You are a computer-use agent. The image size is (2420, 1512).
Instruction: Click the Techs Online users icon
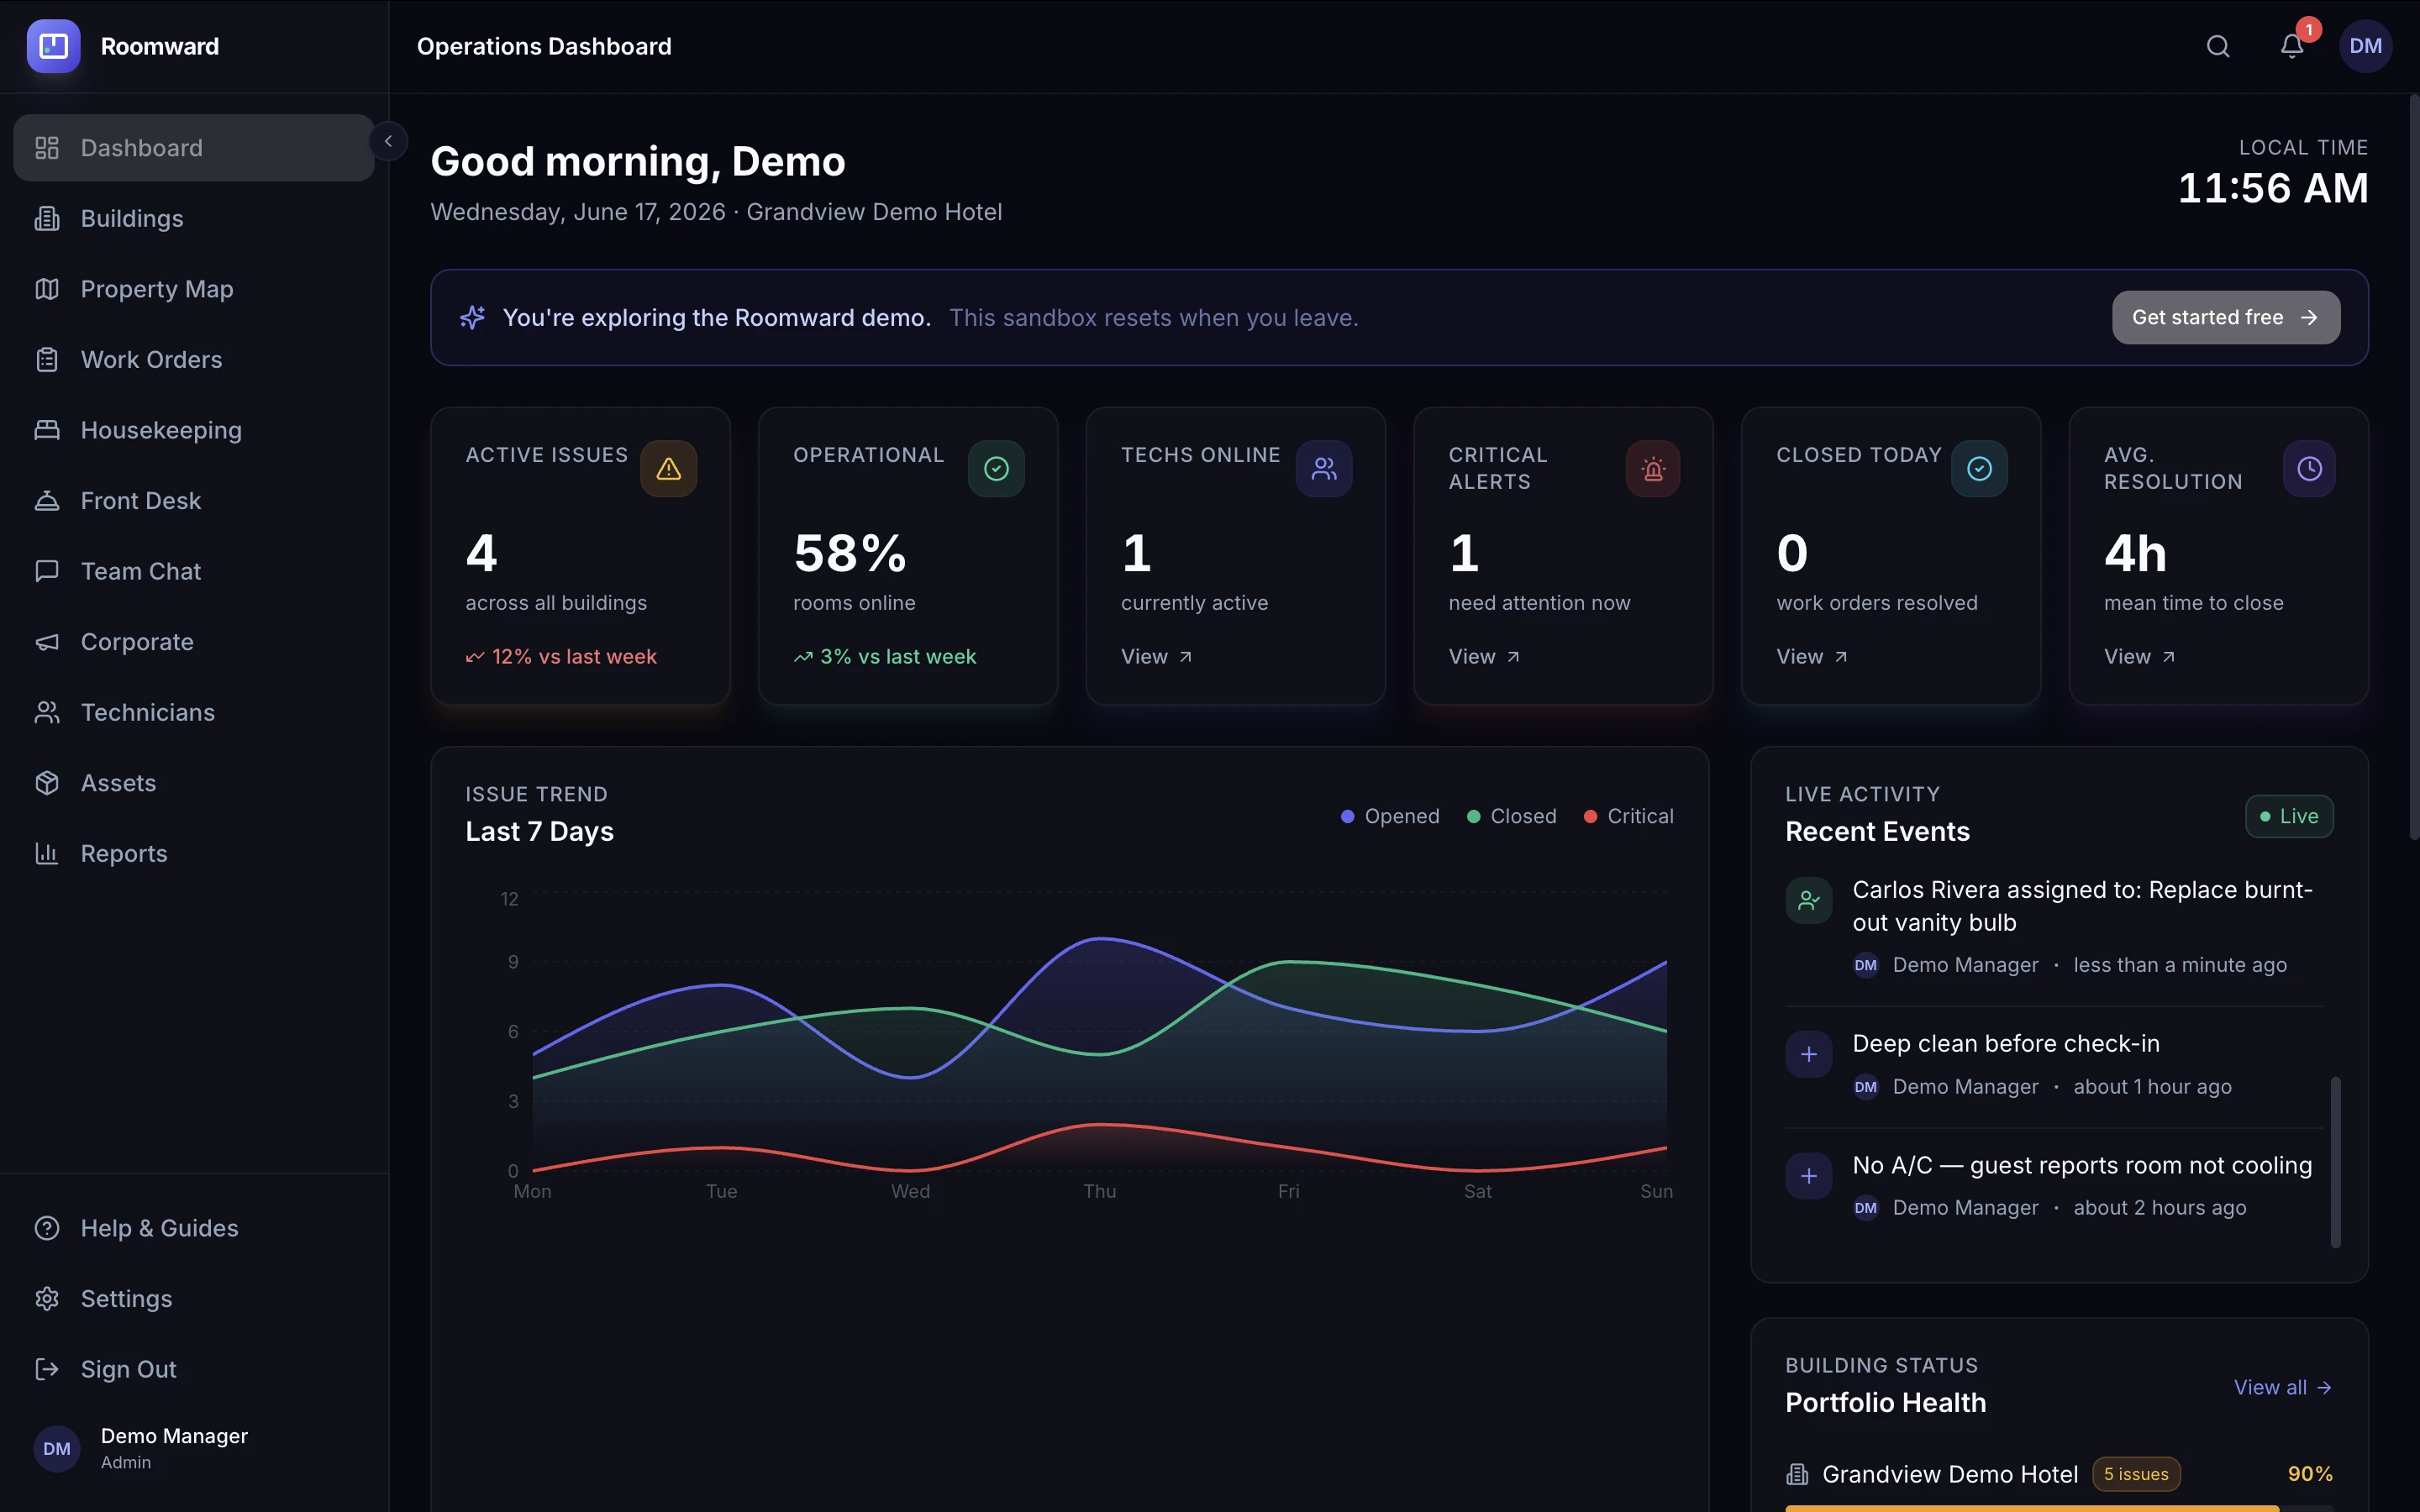click(x=1324, y=469)
